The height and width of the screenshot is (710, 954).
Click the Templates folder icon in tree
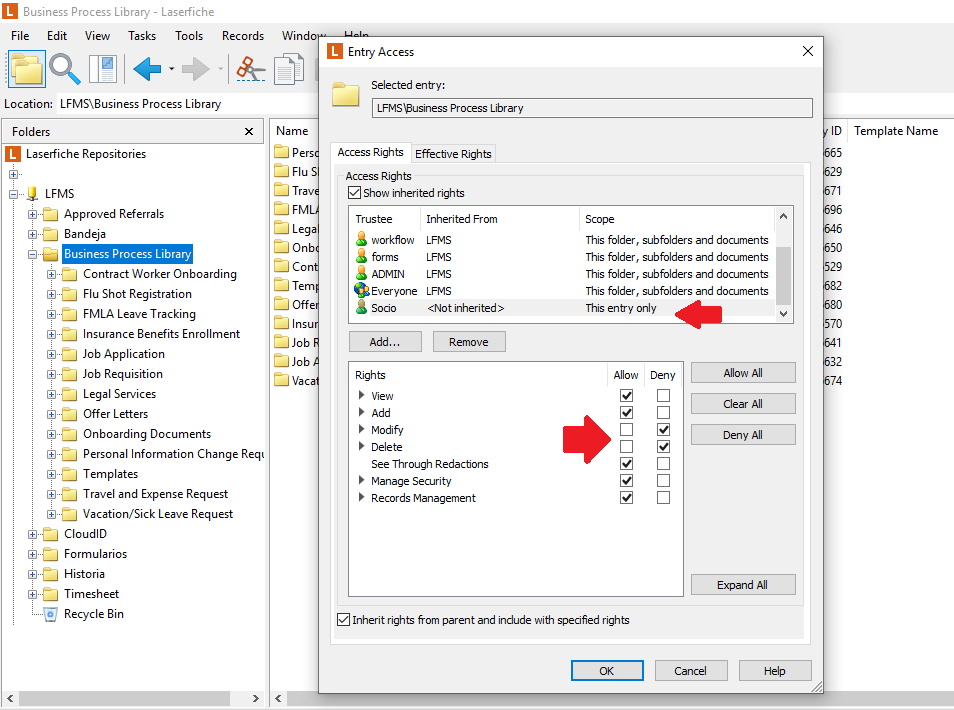tap(70, 474)
